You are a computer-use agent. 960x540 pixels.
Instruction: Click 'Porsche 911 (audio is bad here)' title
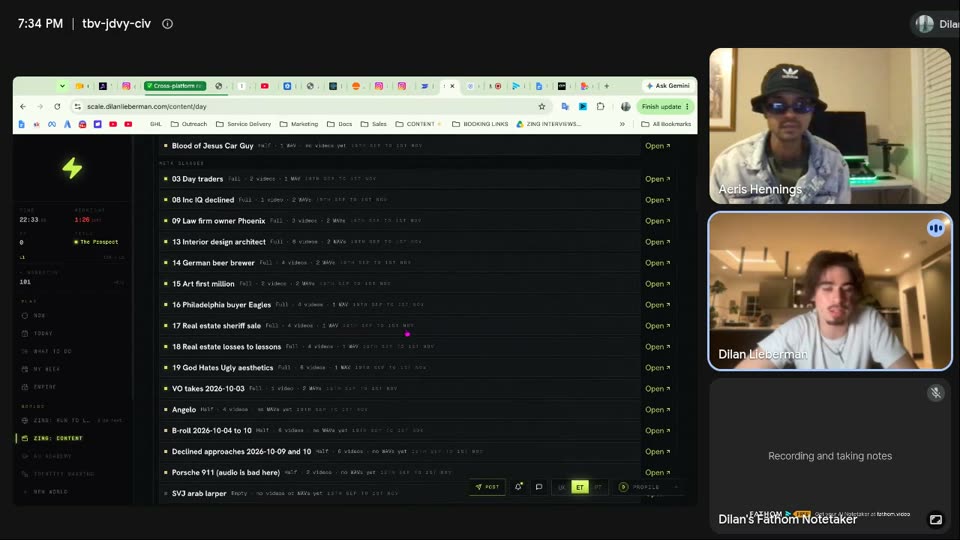[x=225, y=472]
